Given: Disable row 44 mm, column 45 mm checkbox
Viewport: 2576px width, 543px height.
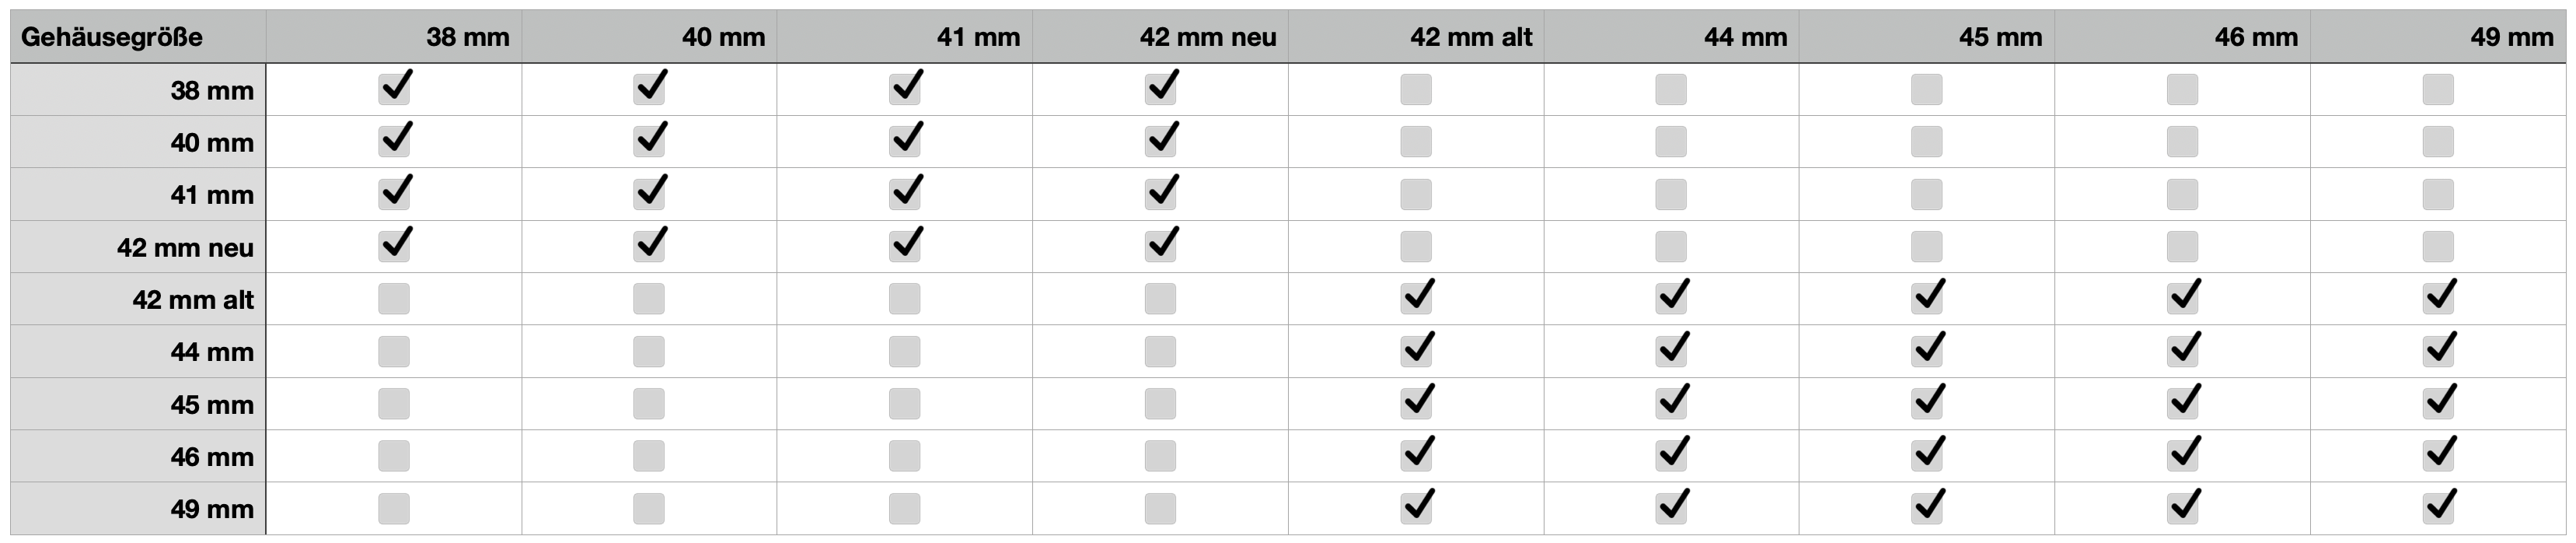Looking at the screenshot, I should point(1927,351).
